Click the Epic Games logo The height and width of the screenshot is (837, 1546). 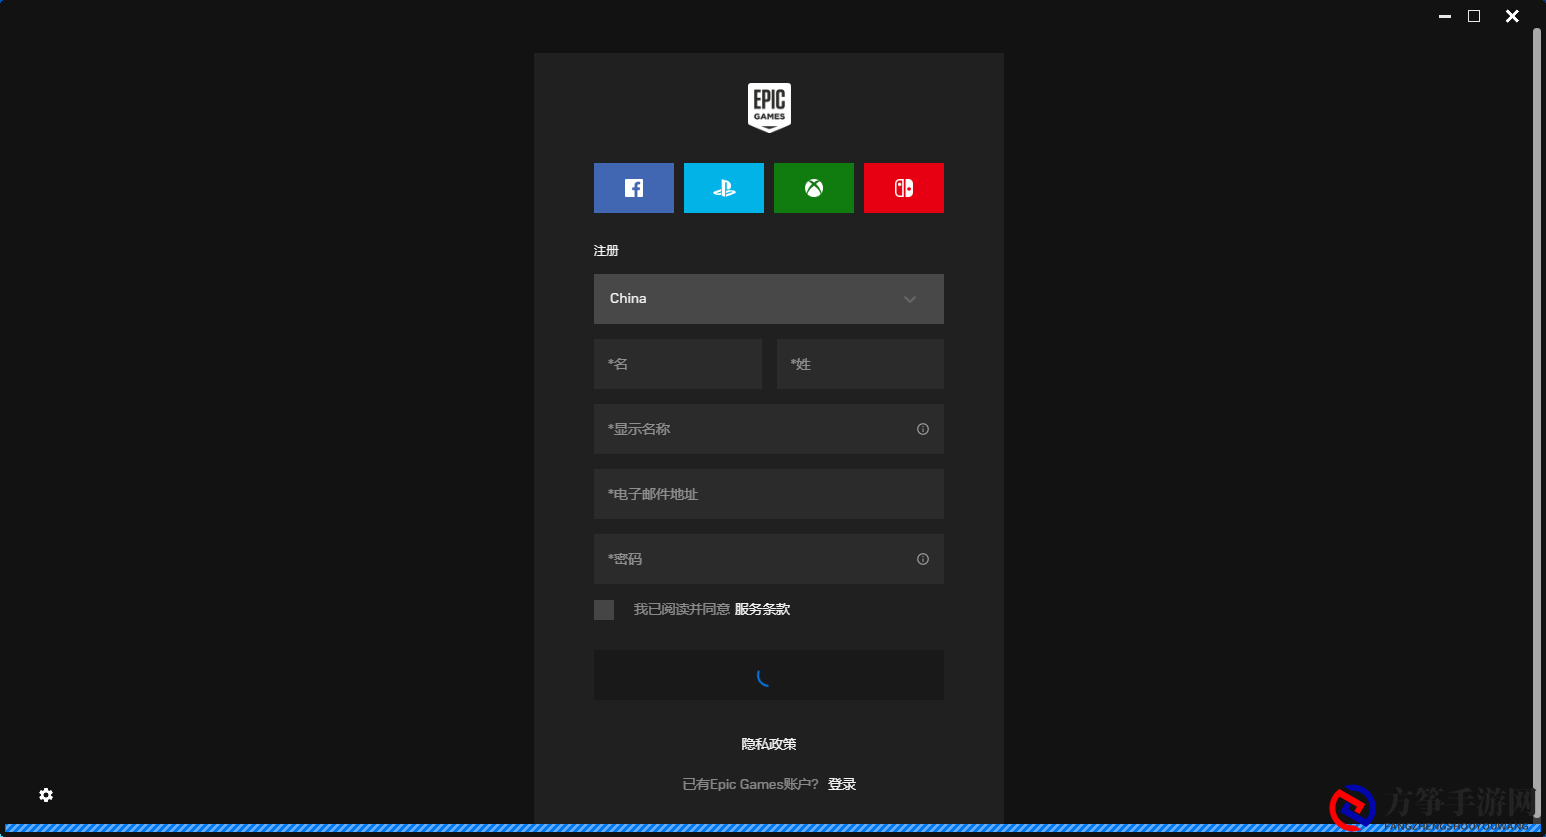tap(769, 107)
